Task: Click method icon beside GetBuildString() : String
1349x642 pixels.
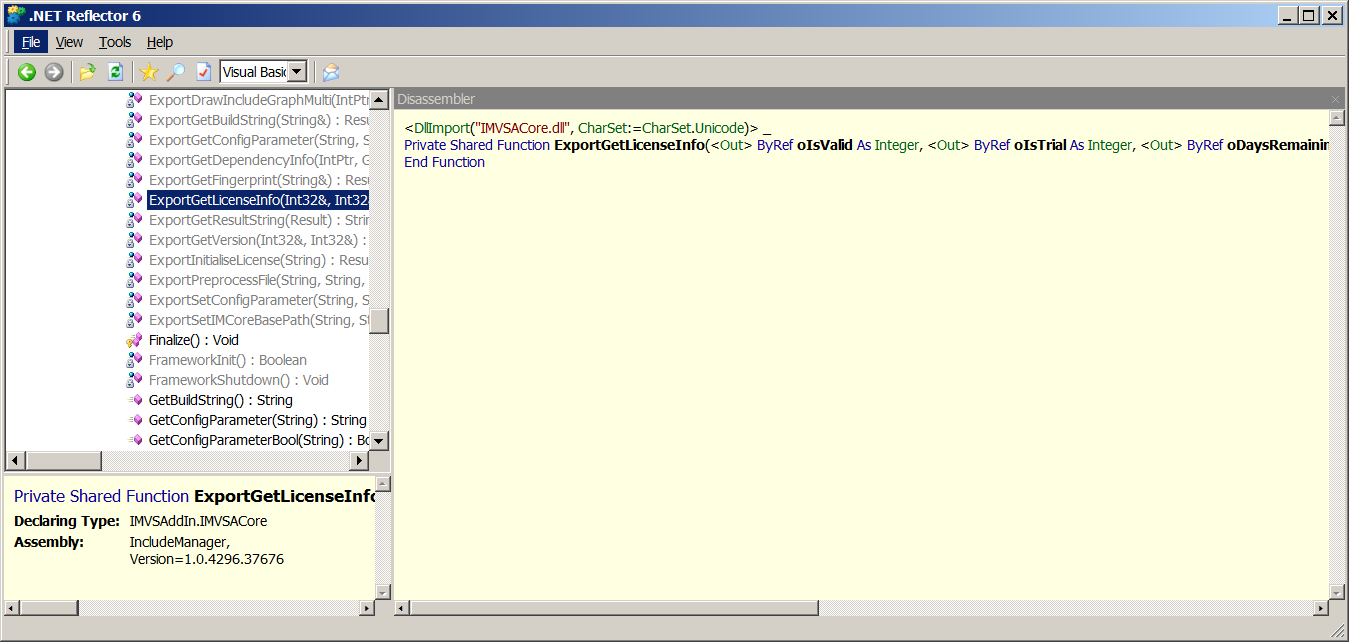Action: tap(135, 400)
